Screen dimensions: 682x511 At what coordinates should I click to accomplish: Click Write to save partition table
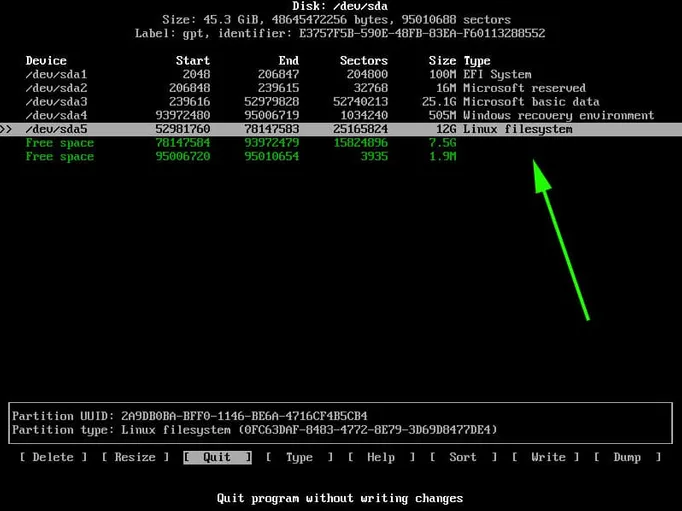(x=547, y=457)
